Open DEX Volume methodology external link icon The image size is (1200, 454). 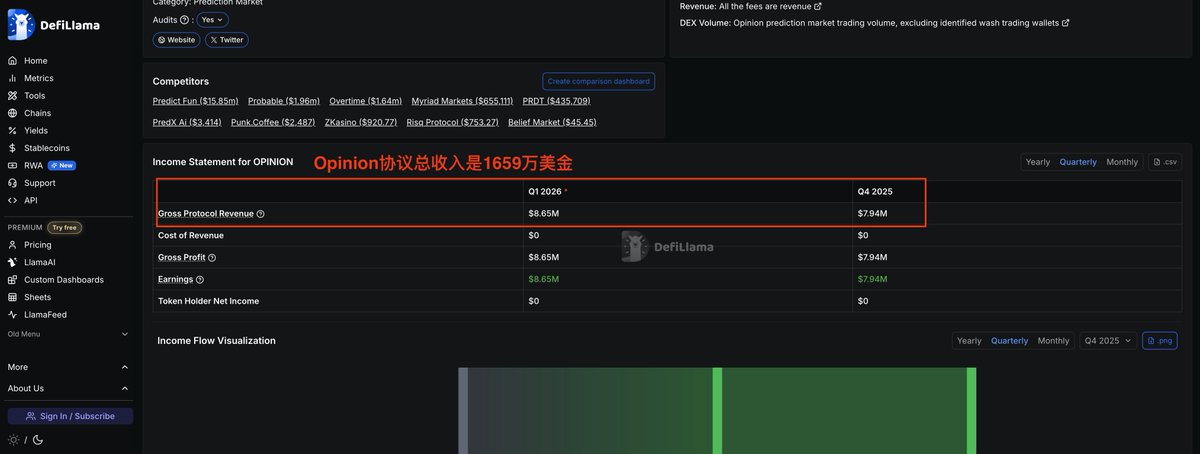[1065, 23]
